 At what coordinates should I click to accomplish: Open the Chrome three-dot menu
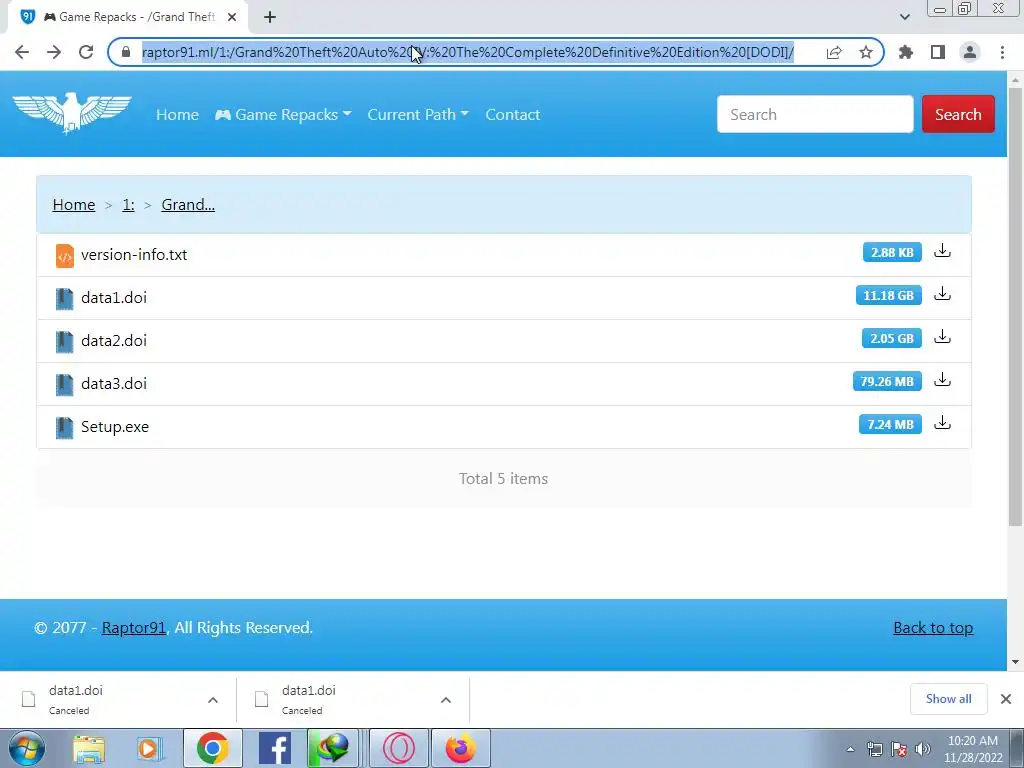tap(1002, 52)
